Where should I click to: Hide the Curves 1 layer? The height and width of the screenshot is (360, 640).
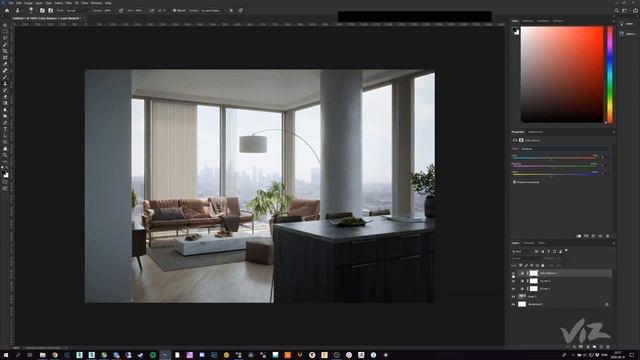(x=513, y=289)
